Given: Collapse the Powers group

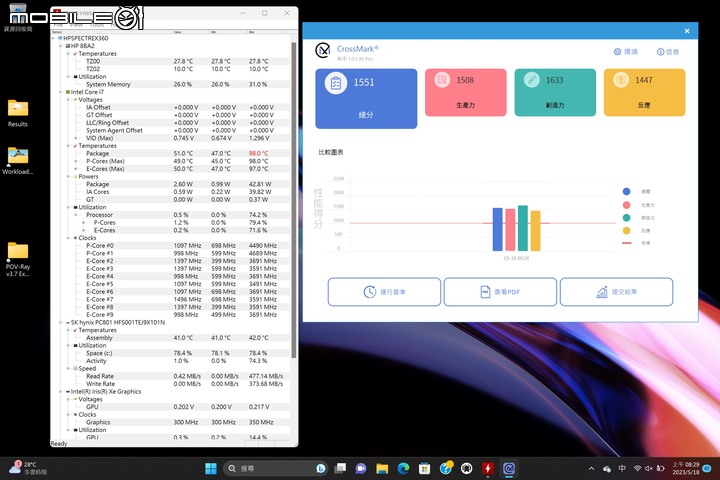Looking at the screenshot, I should (x=68, y=176).
